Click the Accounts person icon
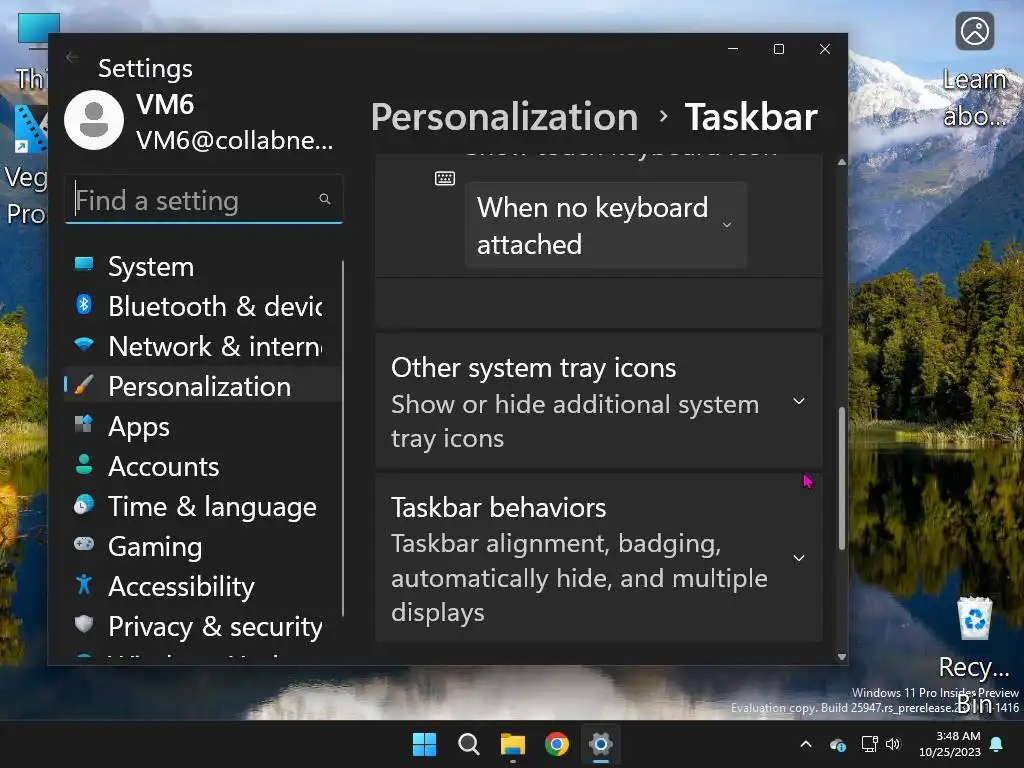The width and height of the screenshot is (1024, 768). (84, 464)
